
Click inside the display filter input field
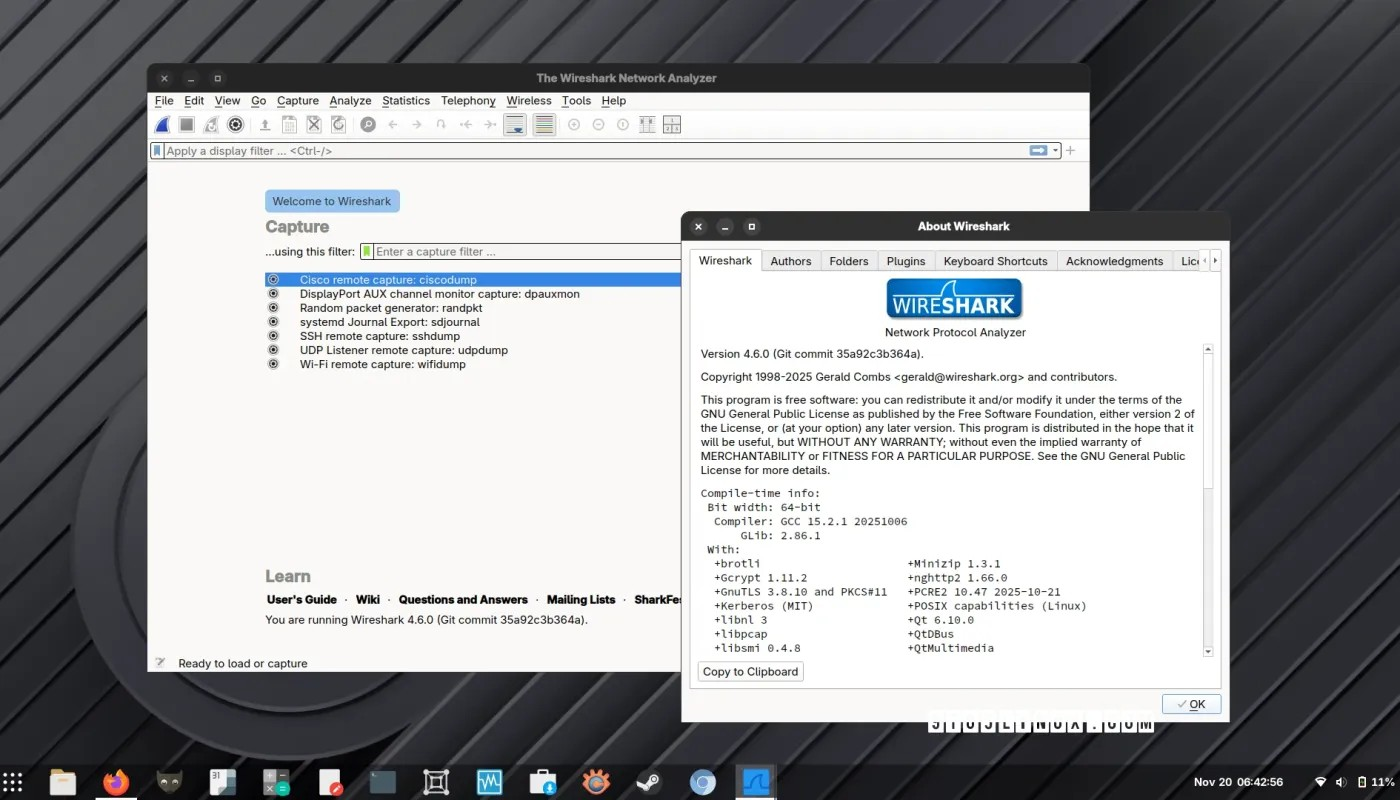pyautogui.click(x=500, y=150)
